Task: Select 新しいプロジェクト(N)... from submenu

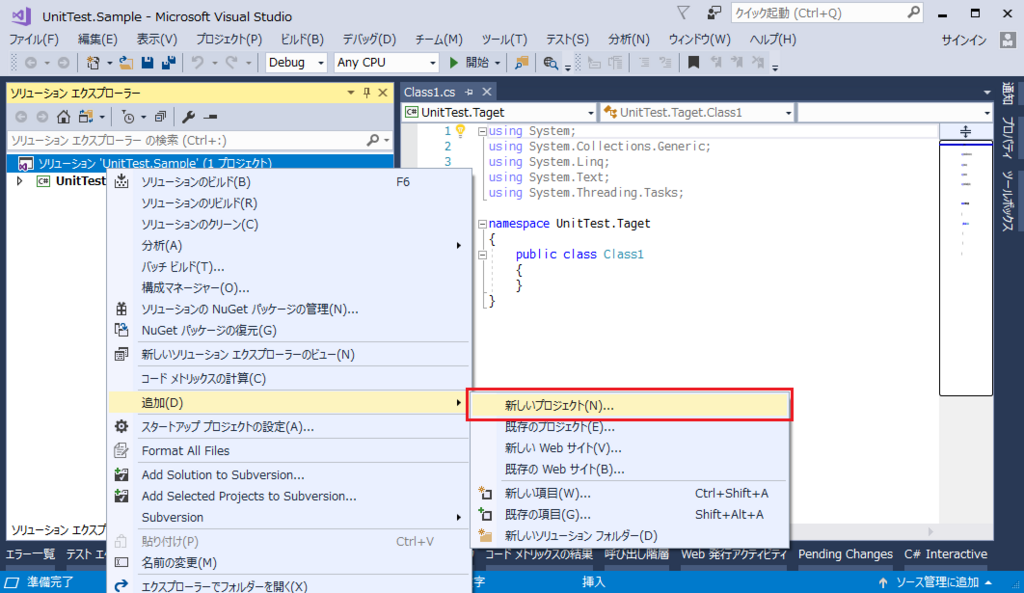Action: (630, 406)
